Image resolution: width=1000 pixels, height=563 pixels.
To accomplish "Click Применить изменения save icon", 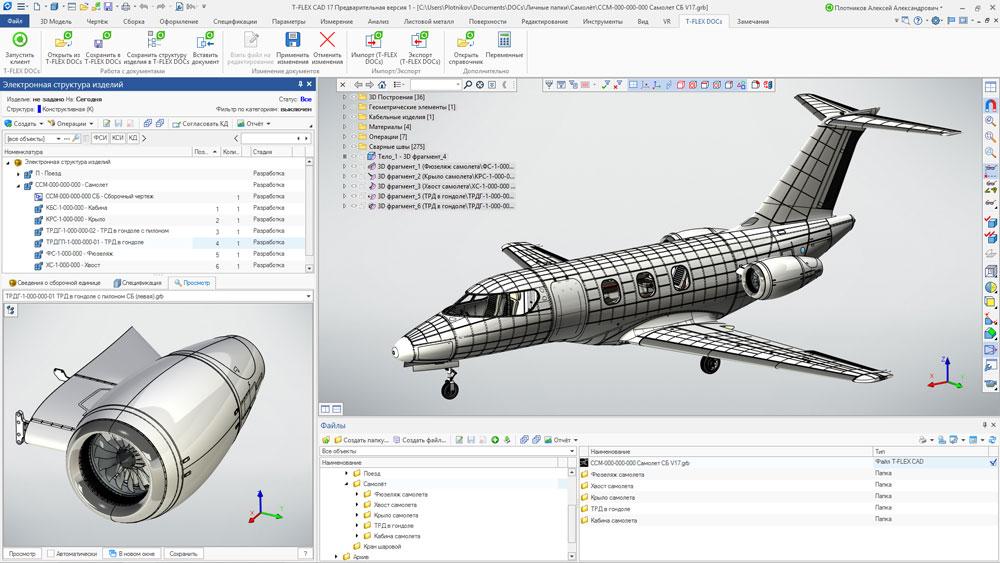I will [x=292, y=40].
